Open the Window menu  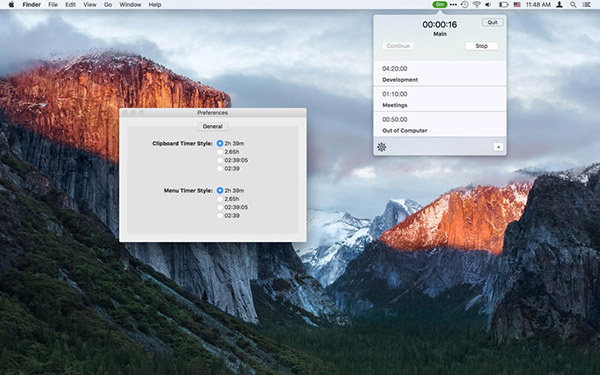pyautogui.click(x=130, y=5)
